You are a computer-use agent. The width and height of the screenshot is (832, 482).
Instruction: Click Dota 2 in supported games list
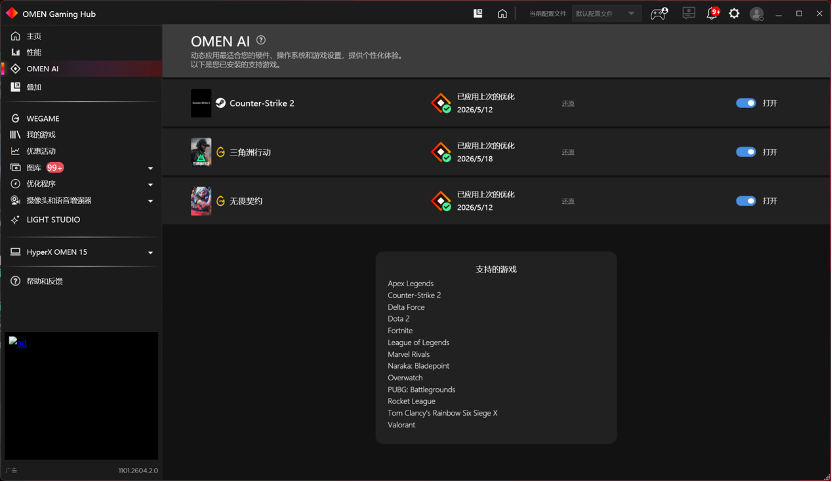coord(398,319)
